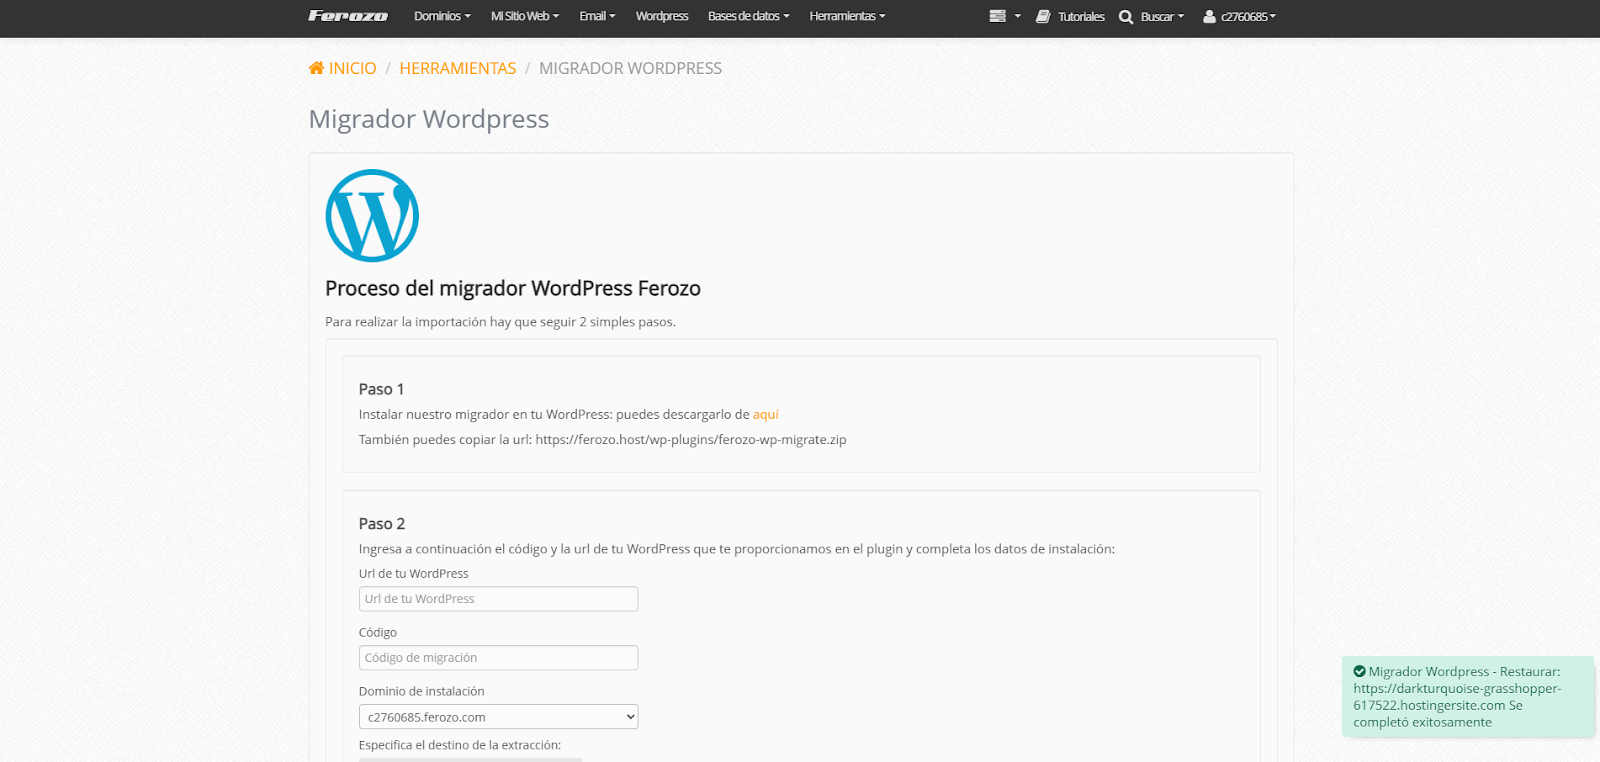Select the Dominio de instalación combo box
Viewport: 1600px width, 762px height.
(498, 717)
